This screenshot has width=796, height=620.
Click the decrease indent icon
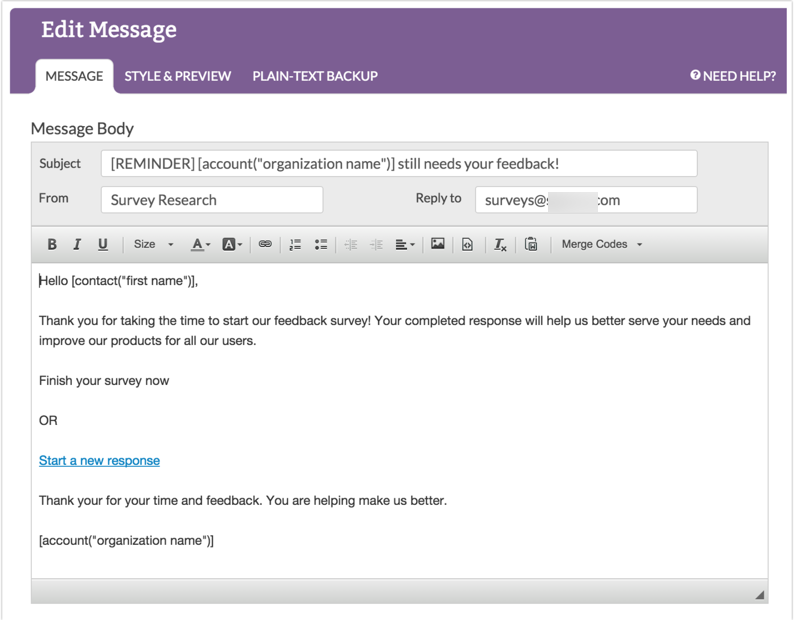click(x=351, y=244)
